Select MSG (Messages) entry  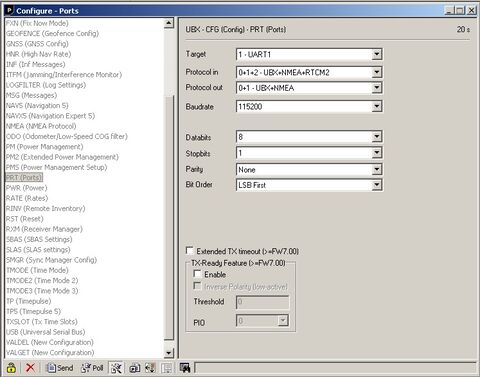(x=31, y=96)
